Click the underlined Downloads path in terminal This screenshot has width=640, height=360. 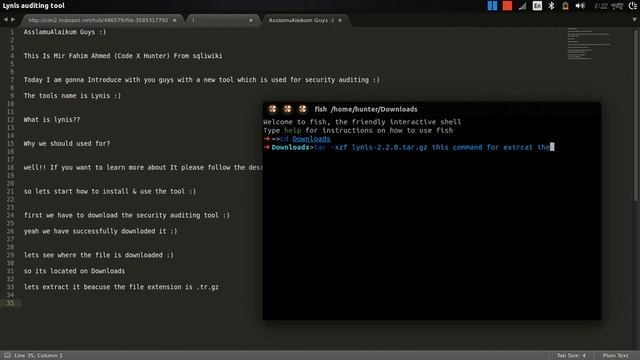(x=311, y=139)
